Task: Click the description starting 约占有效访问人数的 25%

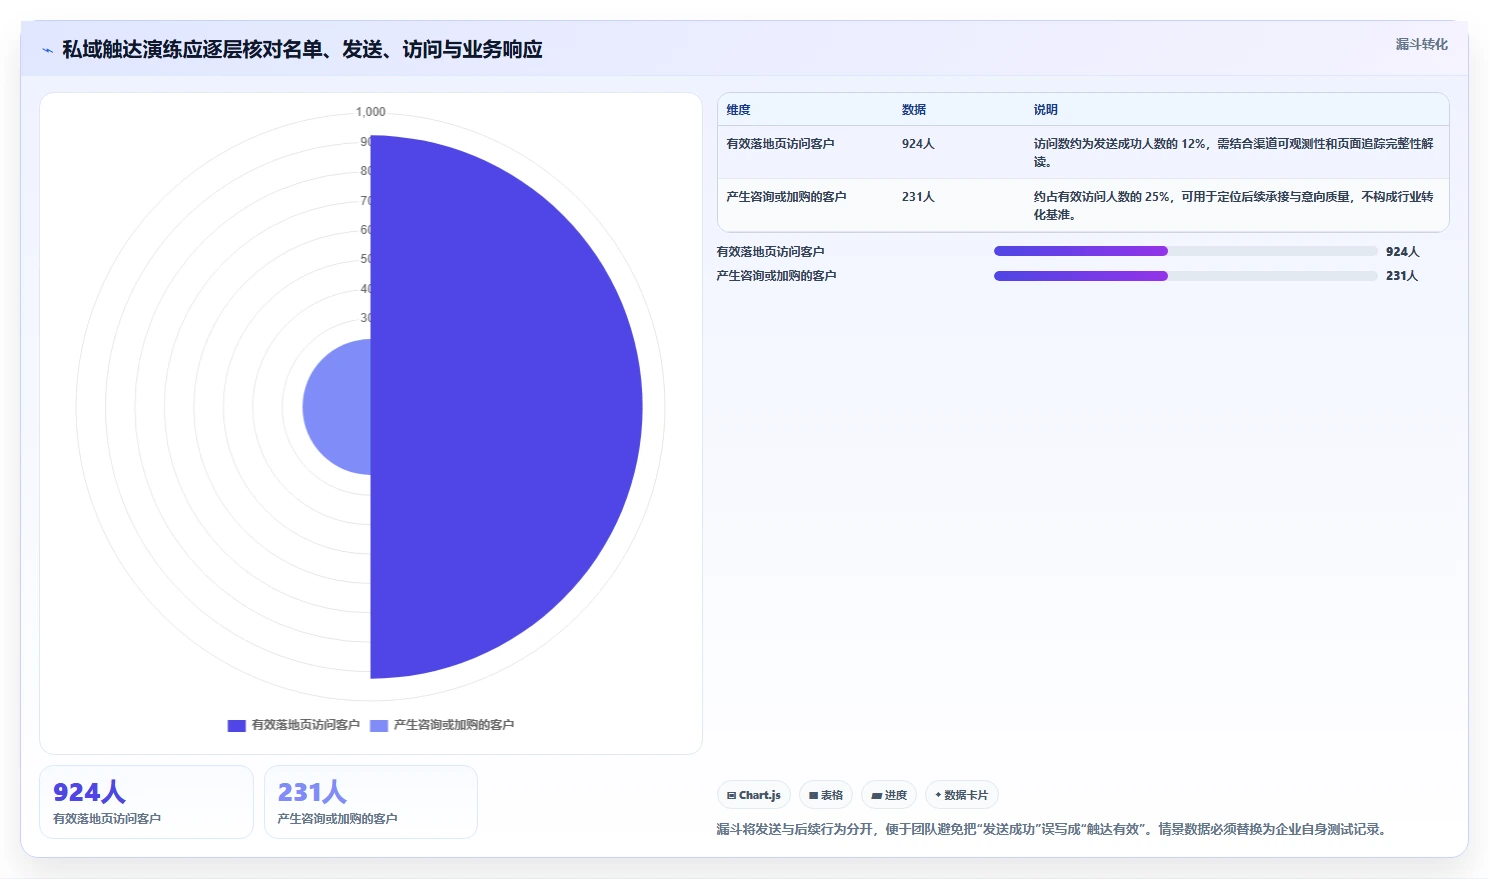Action: (1233, 206)
